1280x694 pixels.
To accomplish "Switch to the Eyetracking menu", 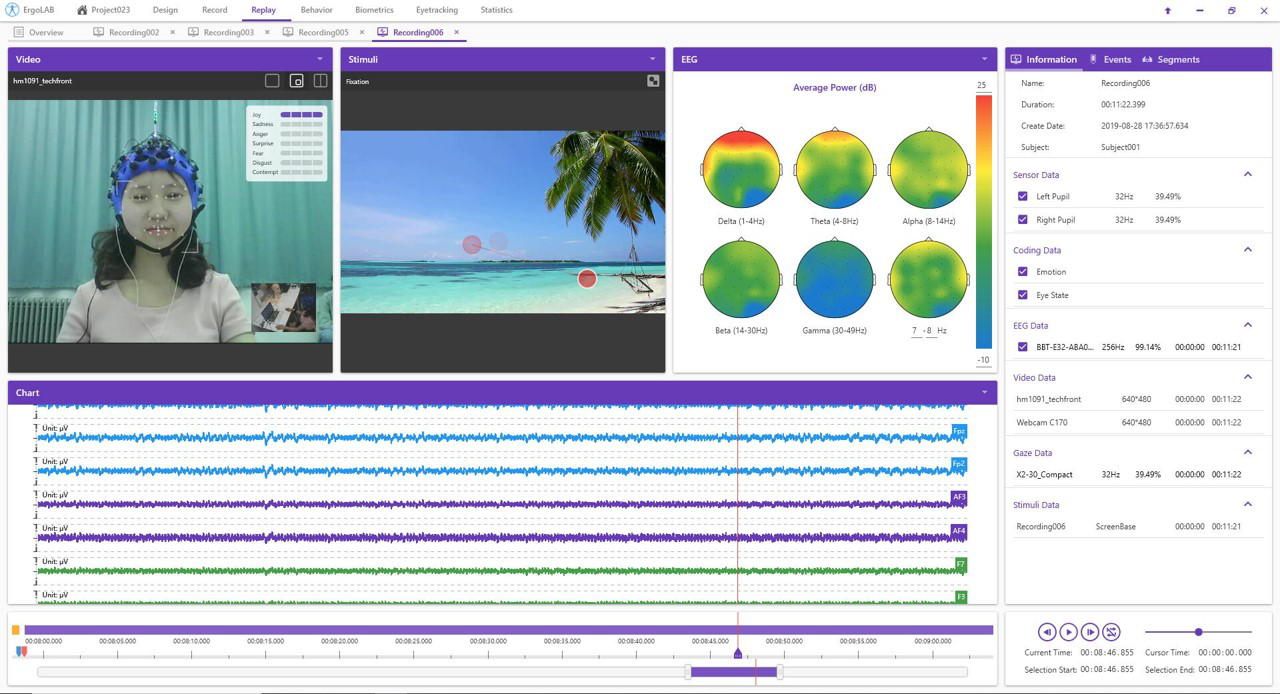I will [x=436, y=10].
